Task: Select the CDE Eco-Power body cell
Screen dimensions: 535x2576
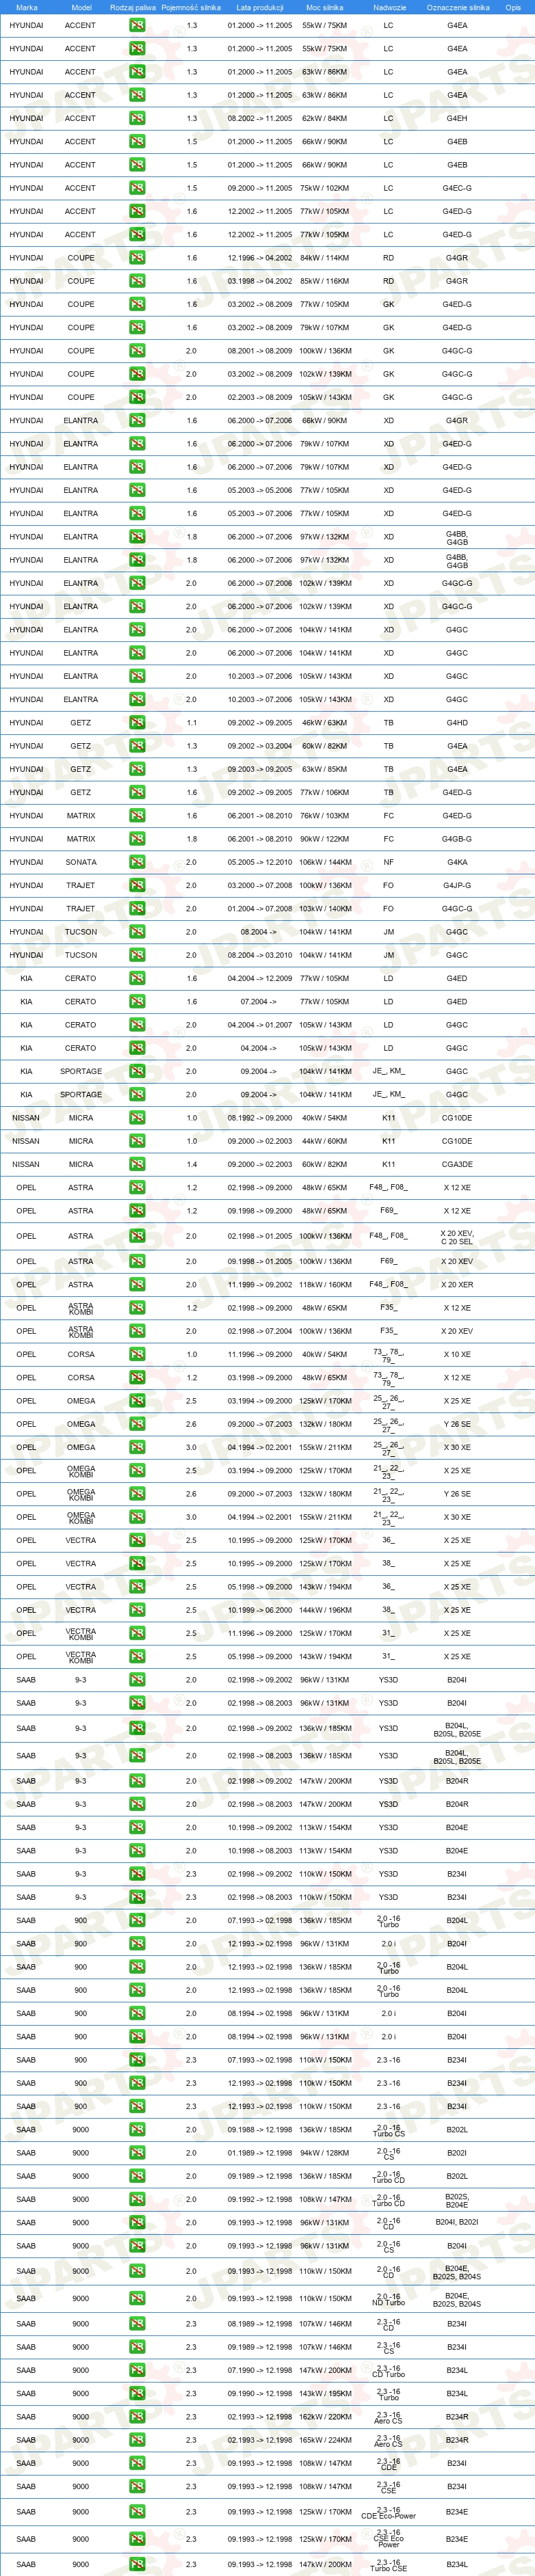Action: tap(389, 2512)
